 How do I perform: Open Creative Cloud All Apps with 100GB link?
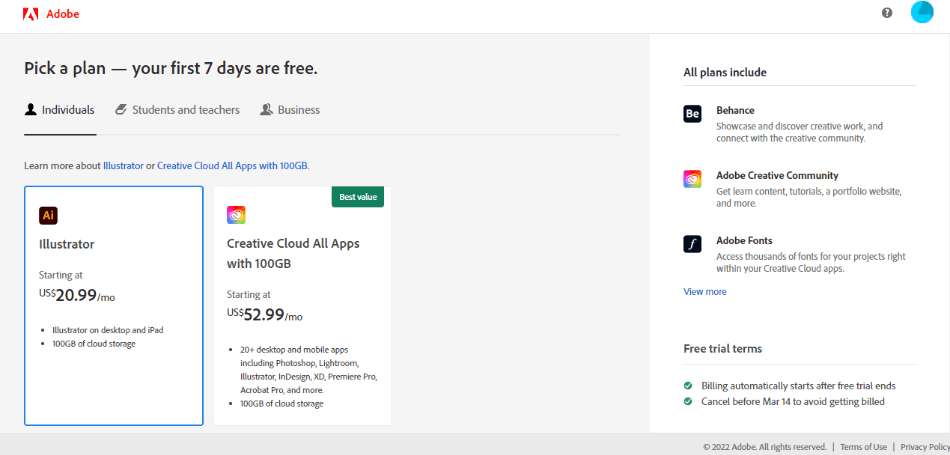pyautogui.click(x=232, y=165)
